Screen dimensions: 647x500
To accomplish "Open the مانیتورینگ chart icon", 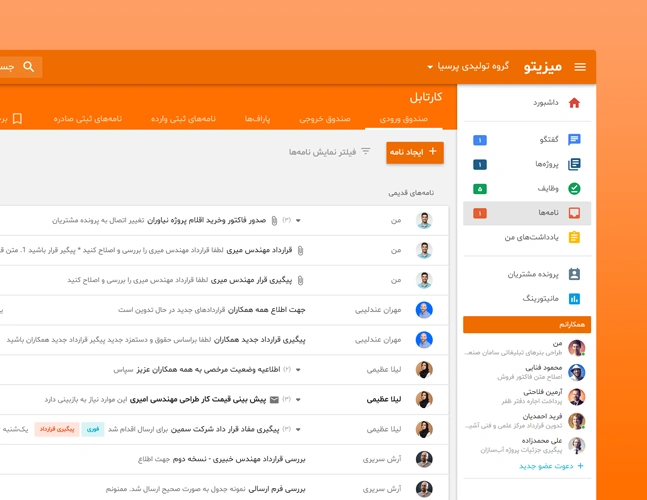I will coord(574,298).
